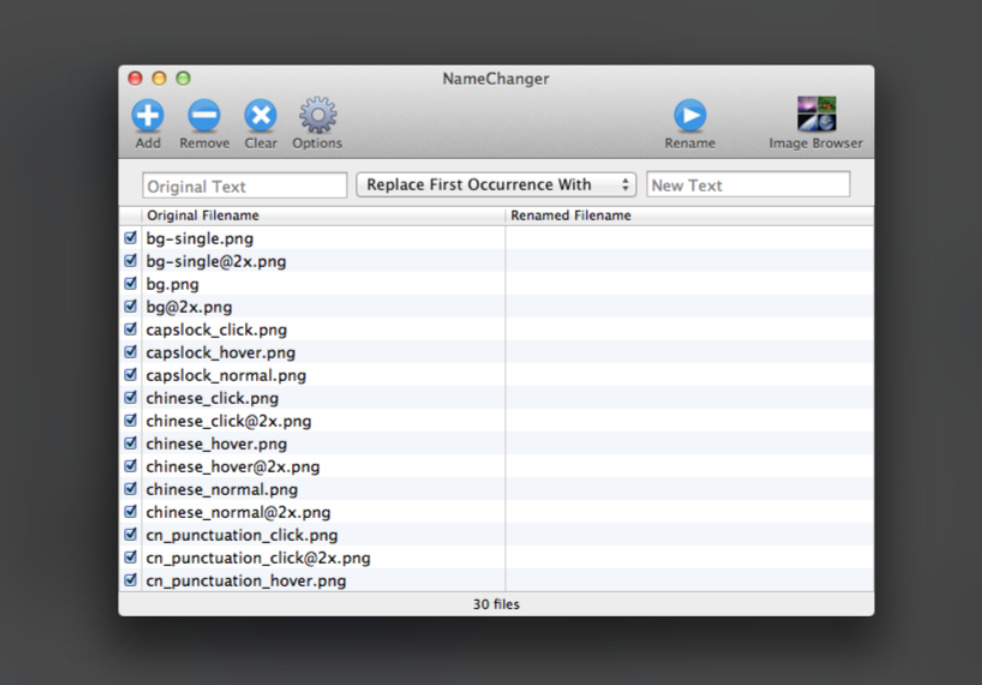The image size is (982, 685).
Task: Click the Original Text input field
Action: [245, 186]
